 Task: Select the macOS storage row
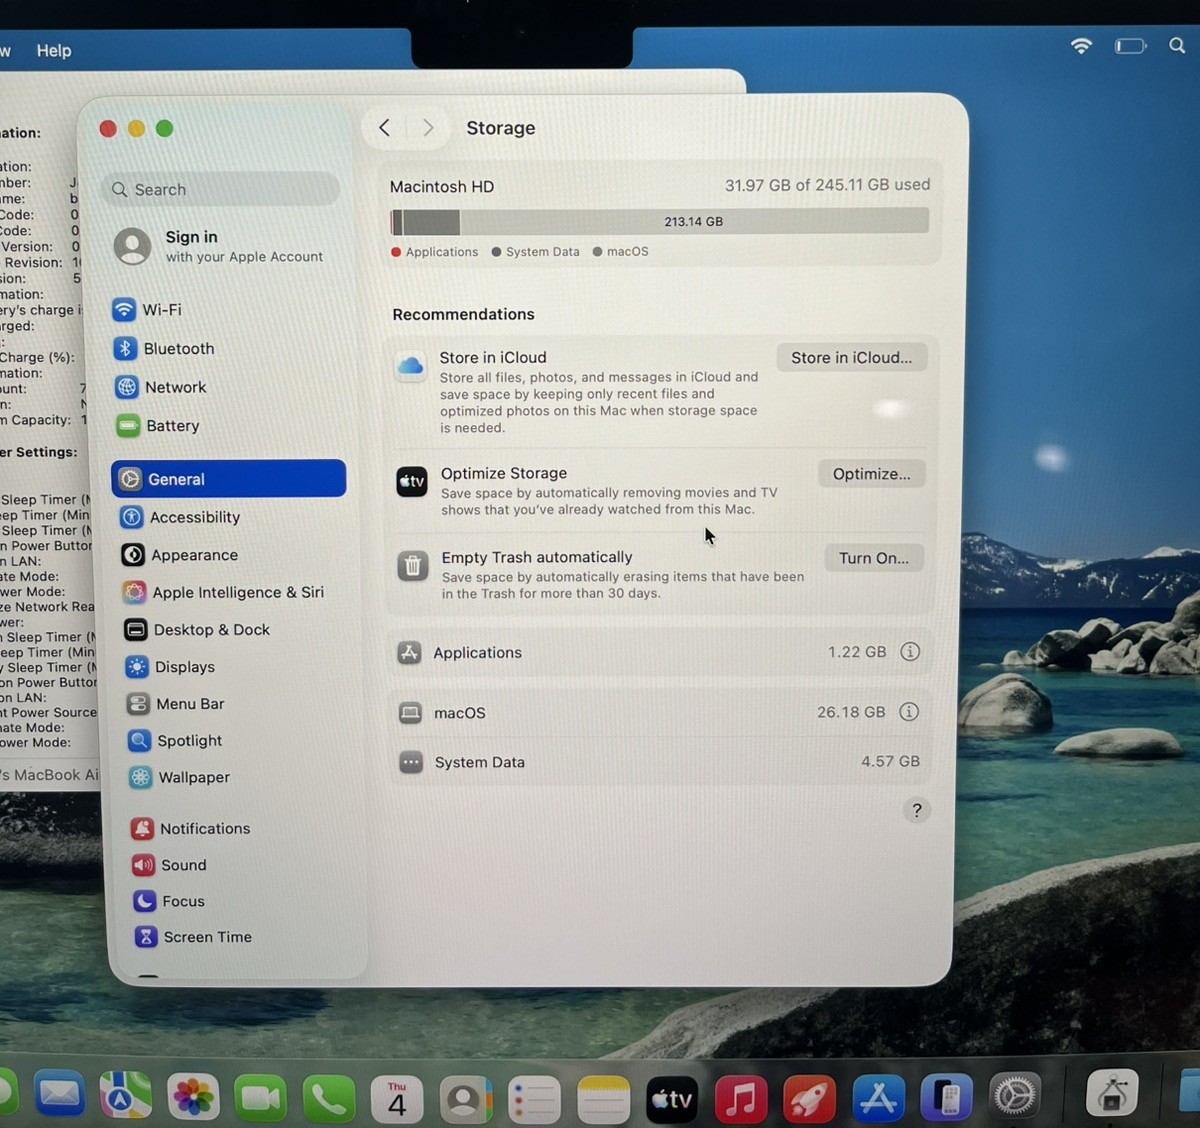pos(660,712)
